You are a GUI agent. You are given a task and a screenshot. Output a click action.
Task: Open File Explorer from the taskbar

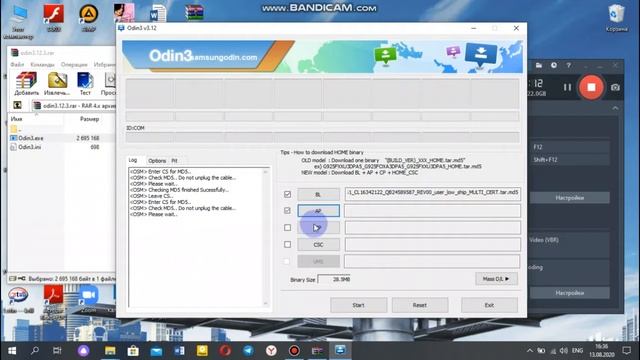[110, 351]
